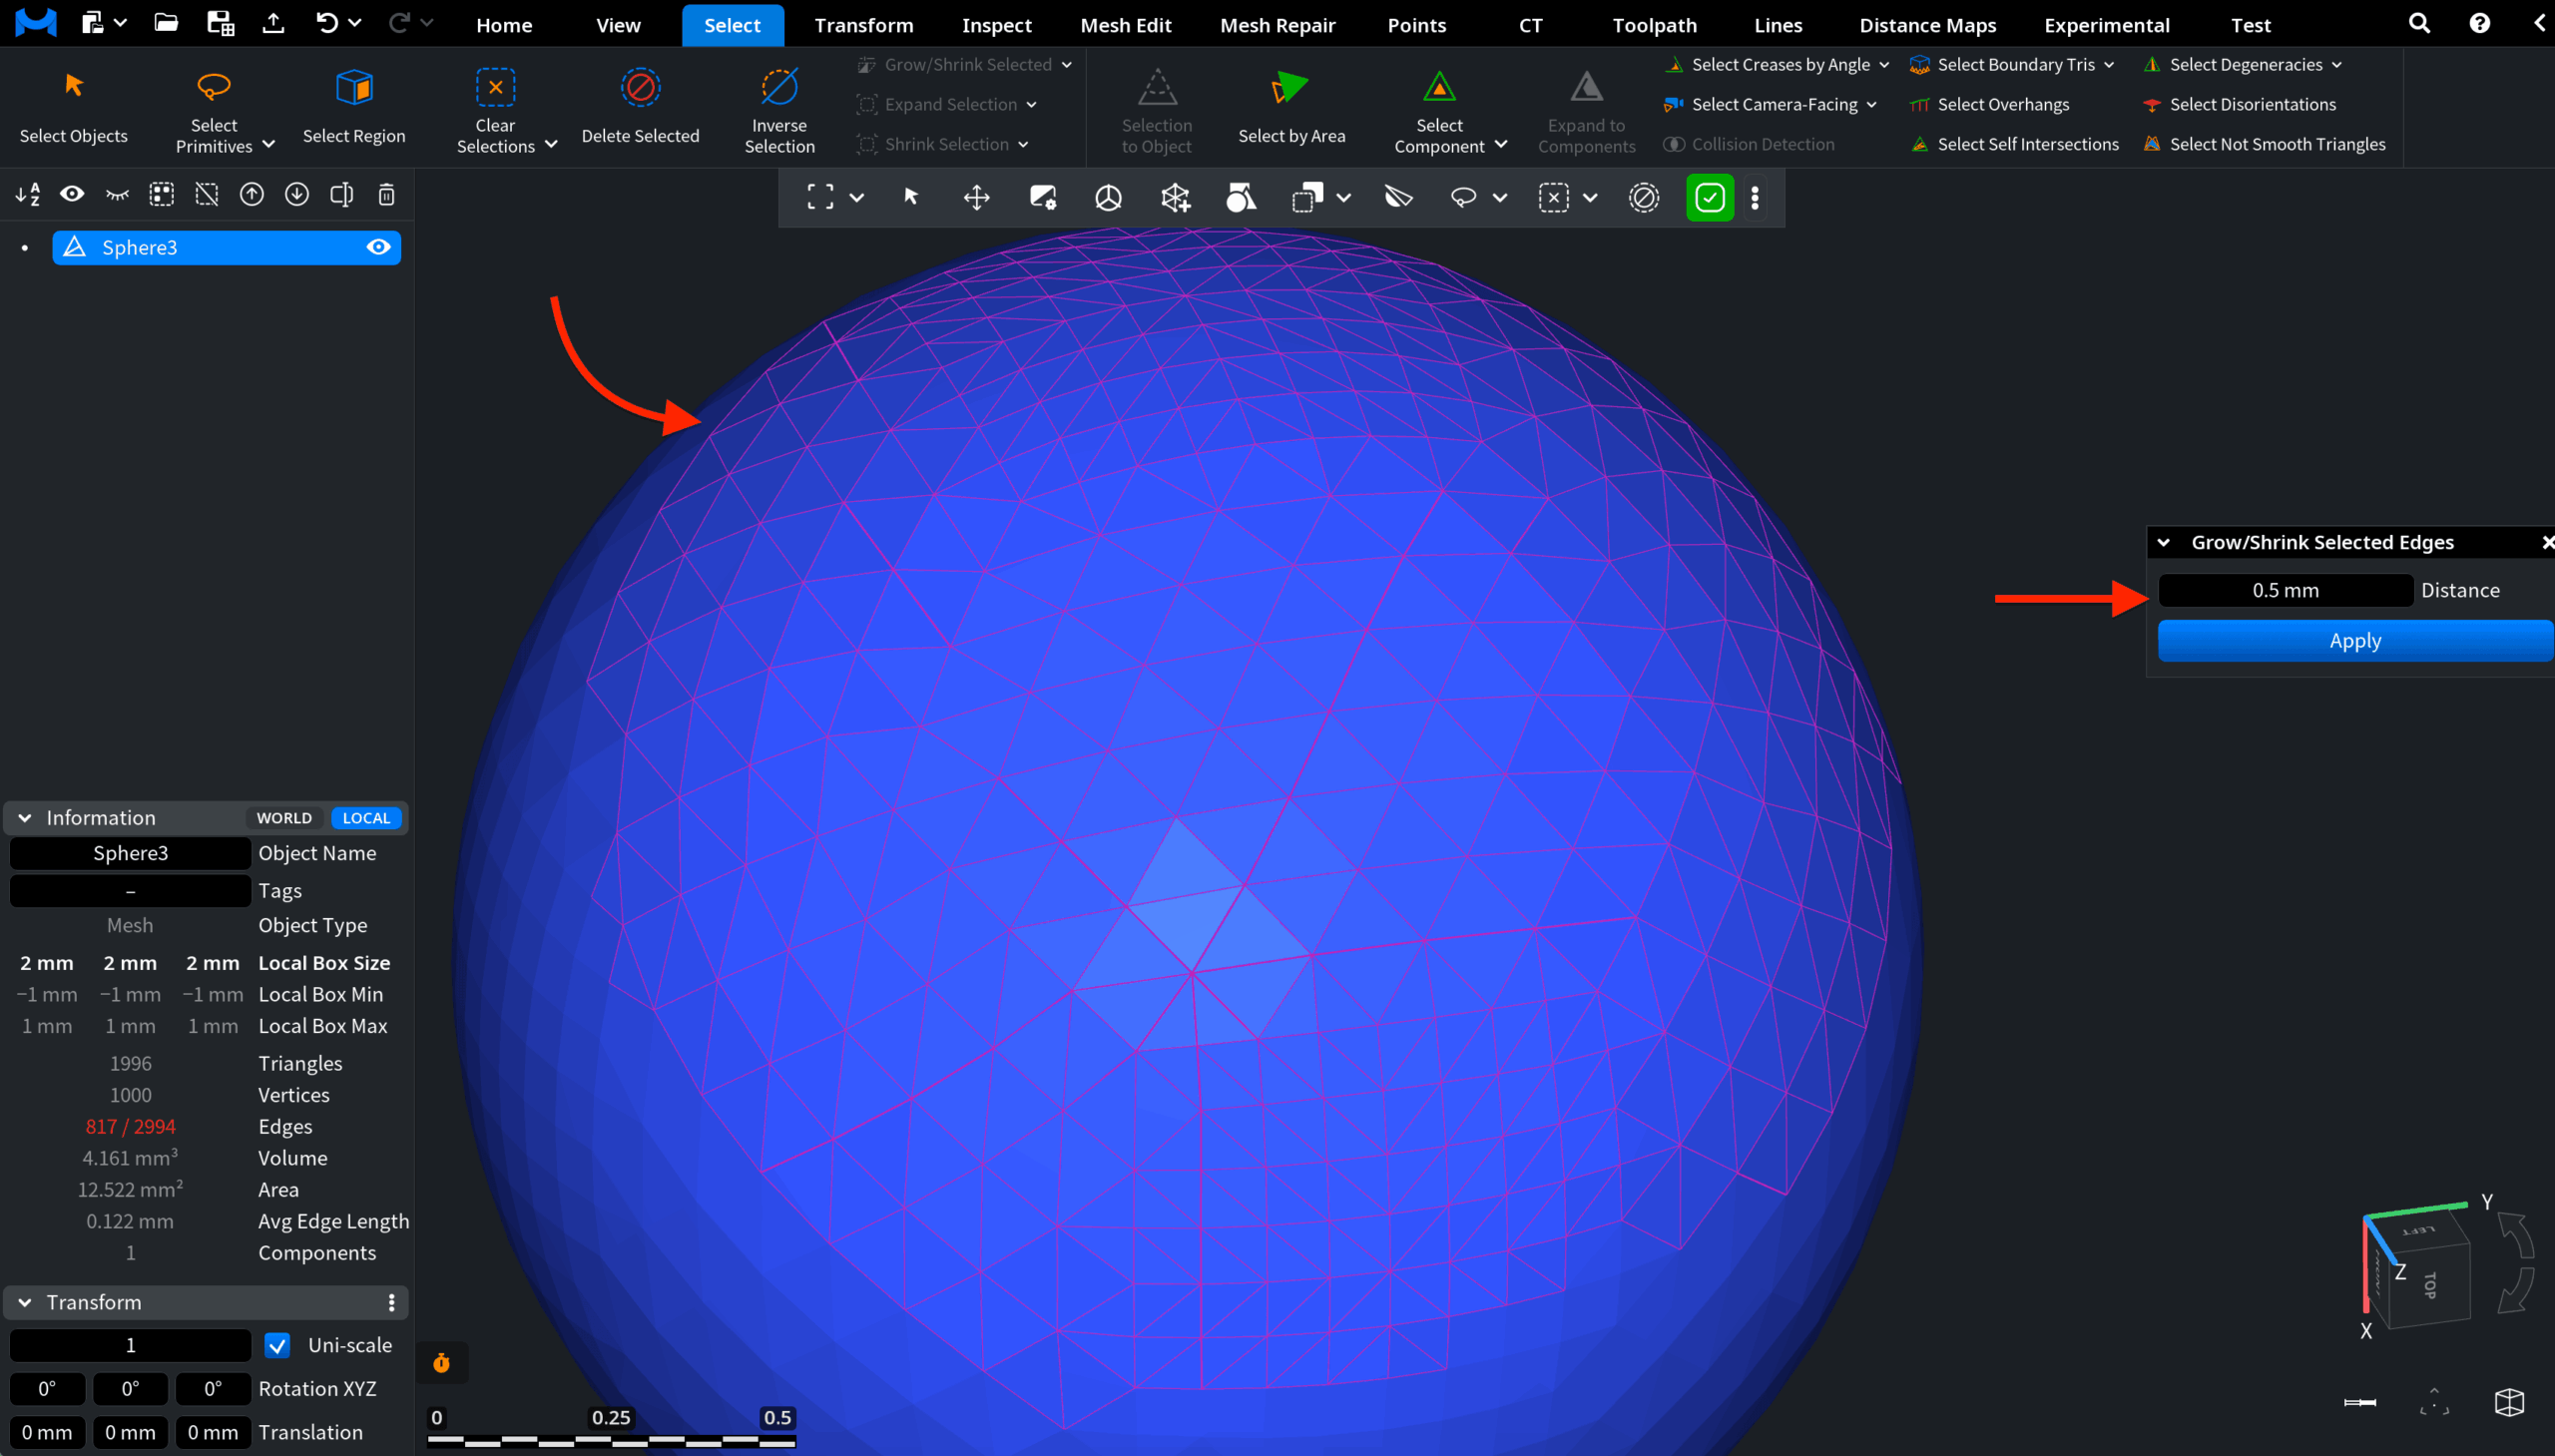
Task: Open Transform panel options menu
Action: click(391, 1302)
